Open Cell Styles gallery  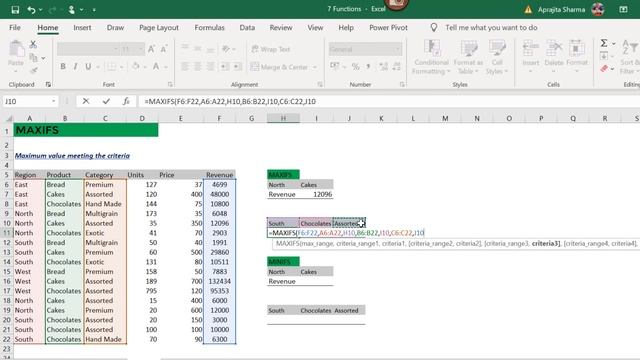(x=497, y=58)
